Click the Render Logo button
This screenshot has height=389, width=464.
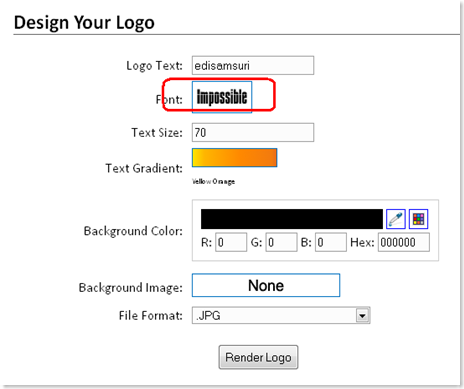pos(258,357)
